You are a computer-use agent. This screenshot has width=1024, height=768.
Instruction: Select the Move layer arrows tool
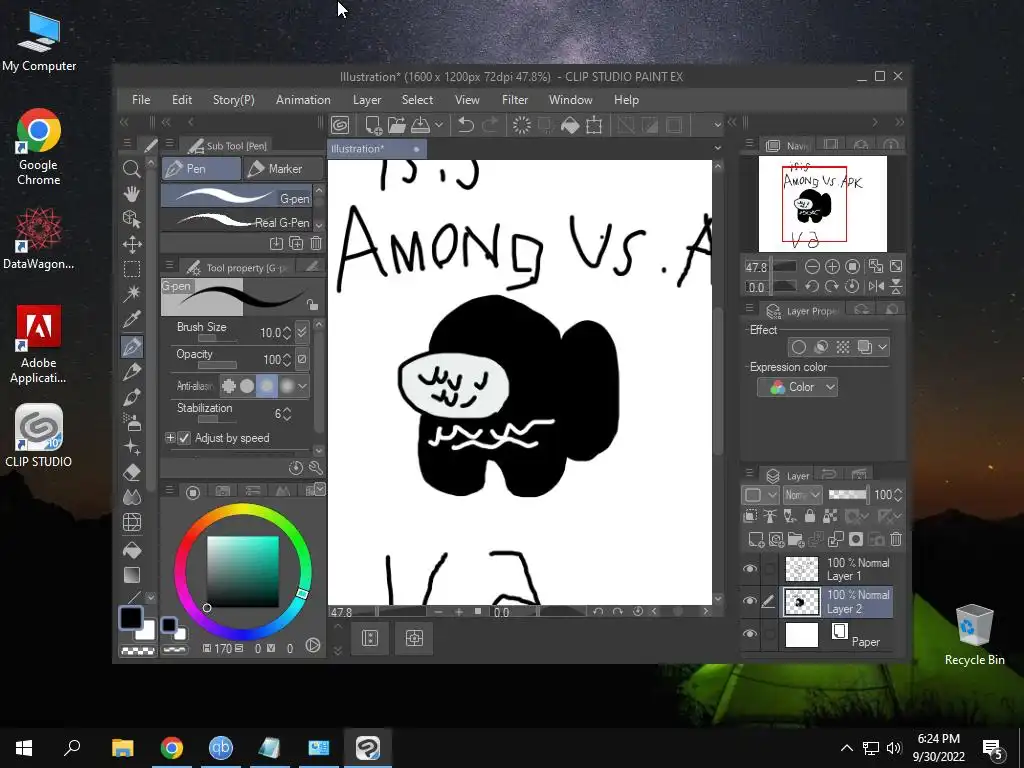pos(132,244)
